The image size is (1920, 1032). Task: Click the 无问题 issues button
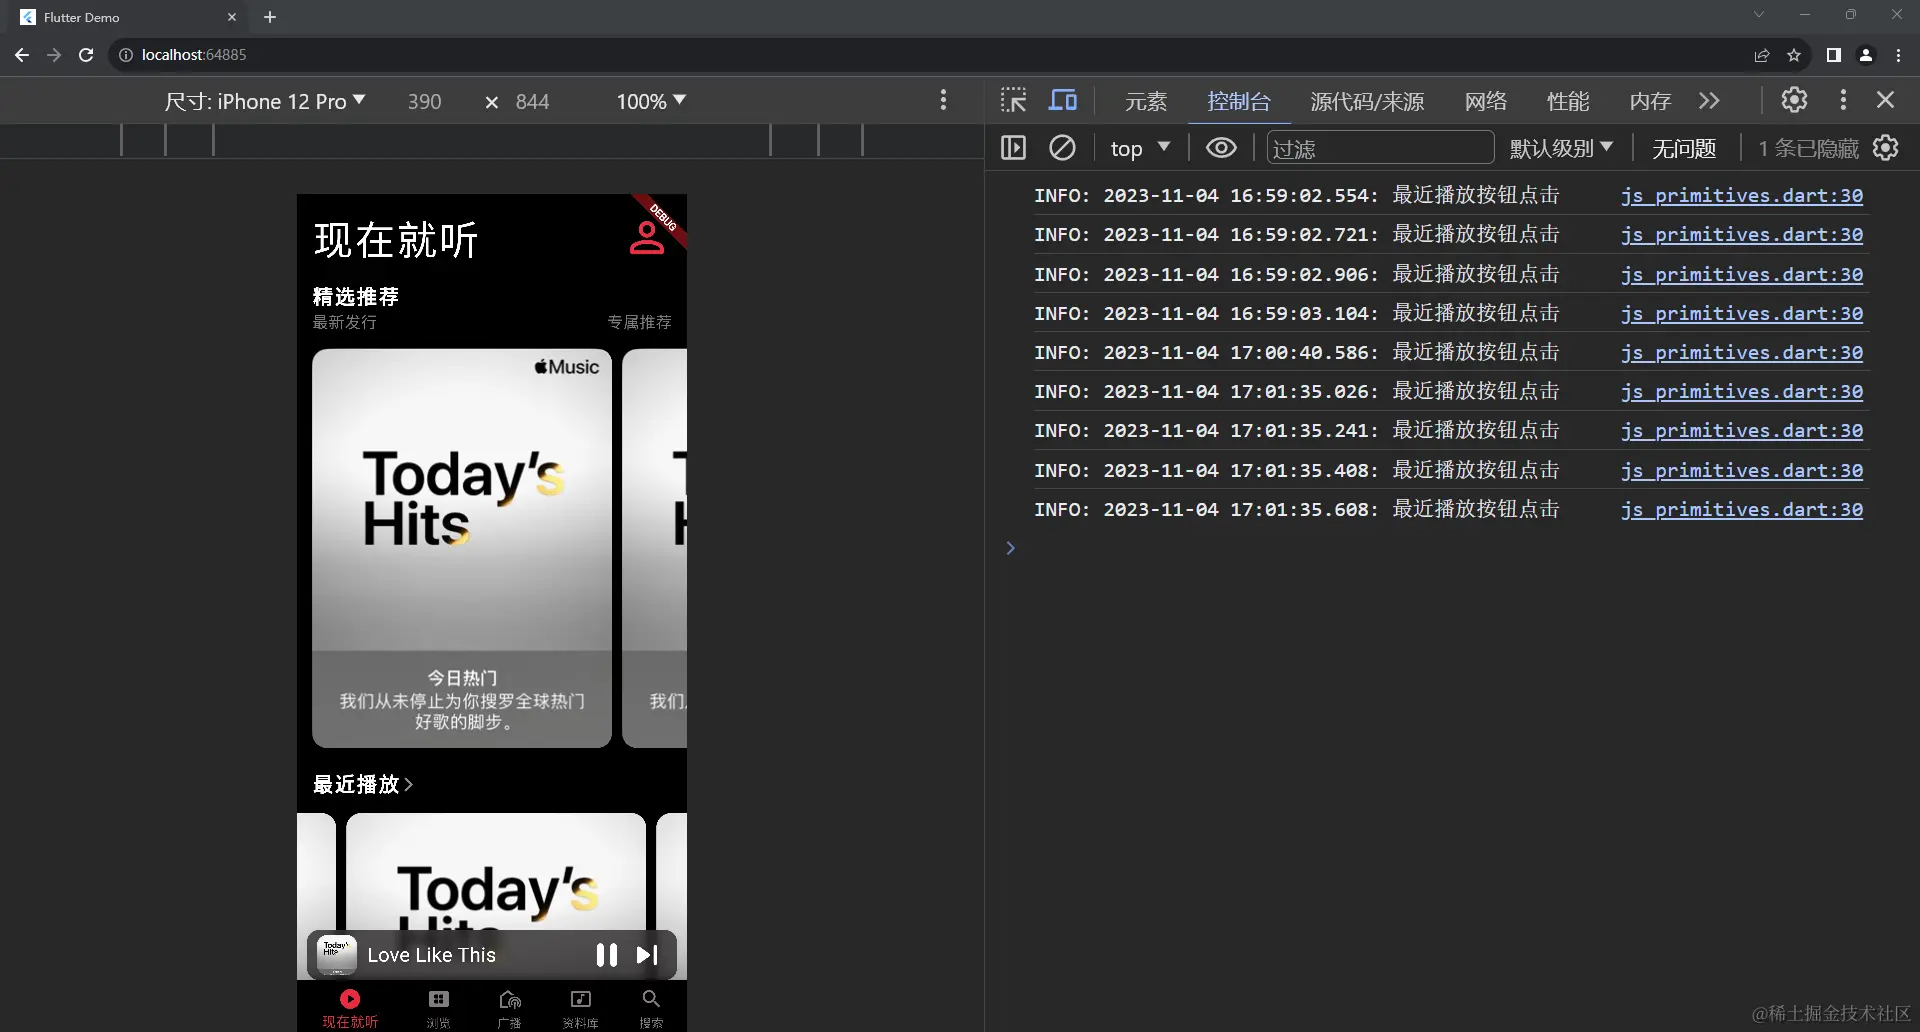pos(1684,148)
